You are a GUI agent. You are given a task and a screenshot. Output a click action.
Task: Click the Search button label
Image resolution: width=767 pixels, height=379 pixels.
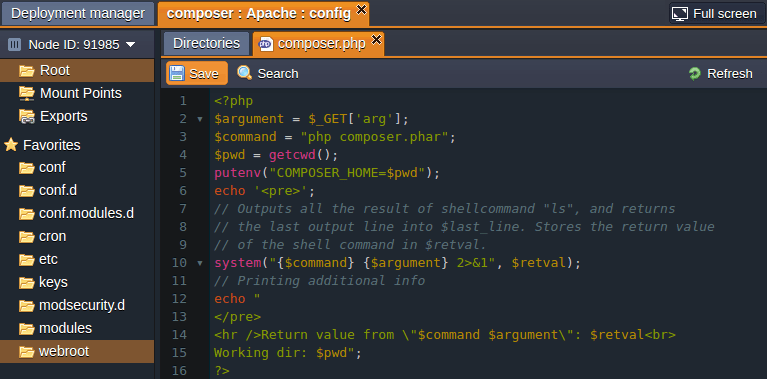(x=278, y=73)
